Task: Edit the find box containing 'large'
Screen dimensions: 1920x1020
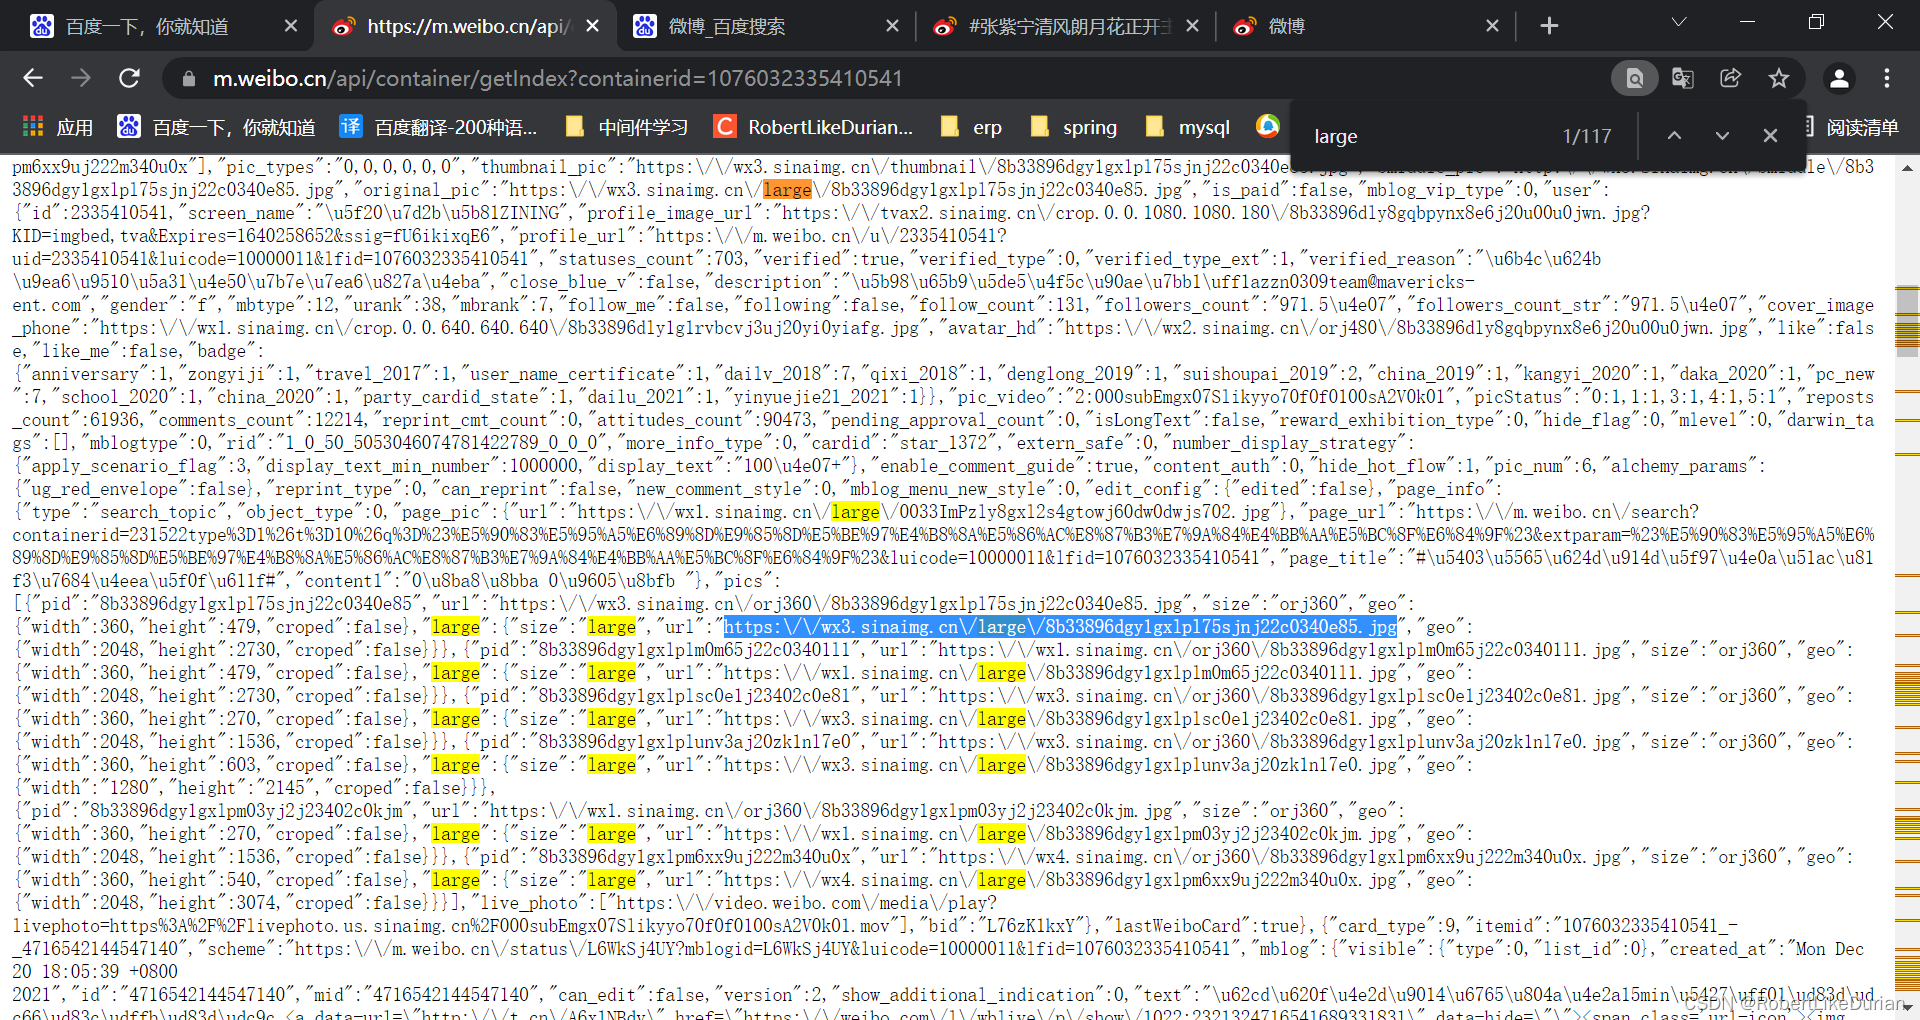Action: (x=1430, y=136)
